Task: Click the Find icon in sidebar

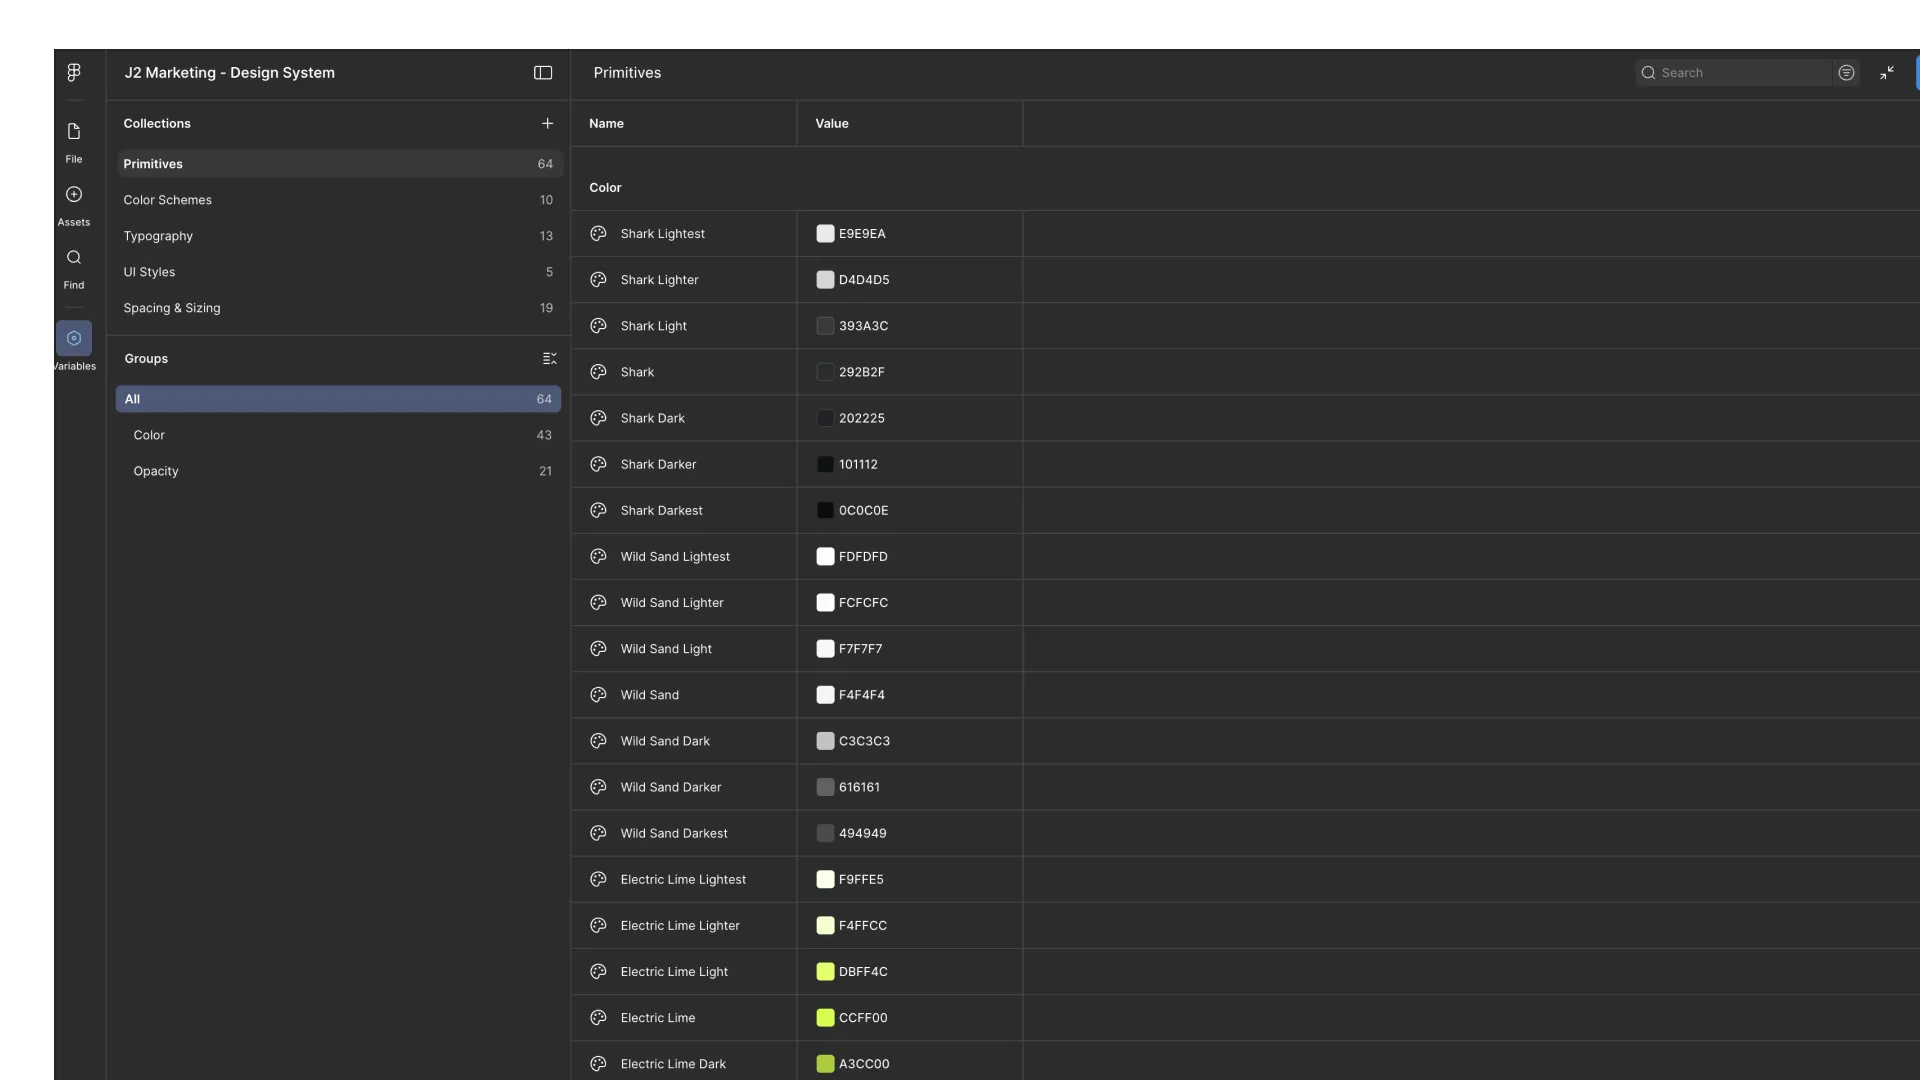Action: click(74, 258)
